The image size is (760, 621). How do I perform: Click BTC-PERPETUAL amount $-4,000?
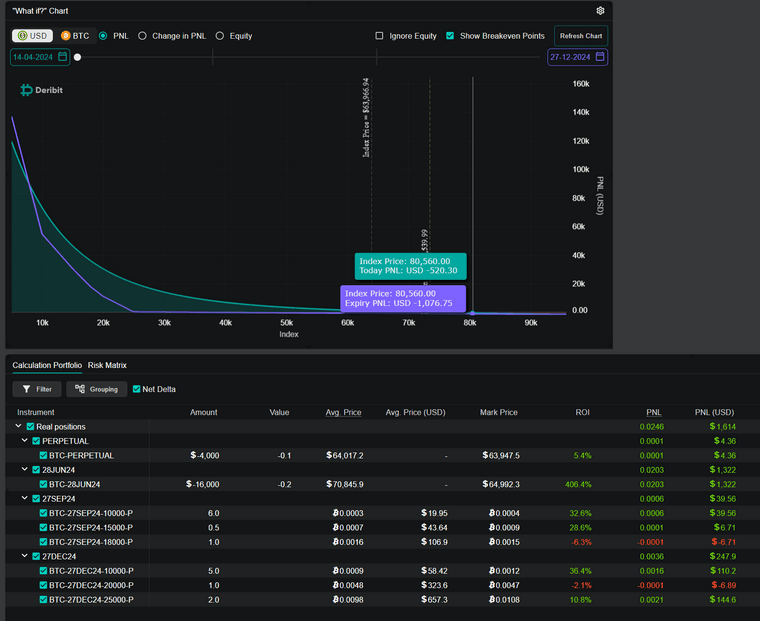205,455
